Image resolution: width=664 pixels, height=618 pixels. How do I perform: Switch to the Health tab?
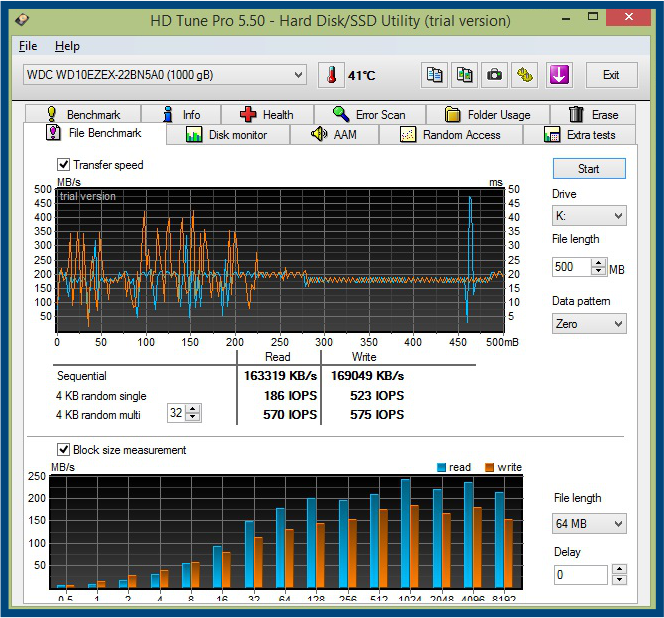click(x=267, y=114)
